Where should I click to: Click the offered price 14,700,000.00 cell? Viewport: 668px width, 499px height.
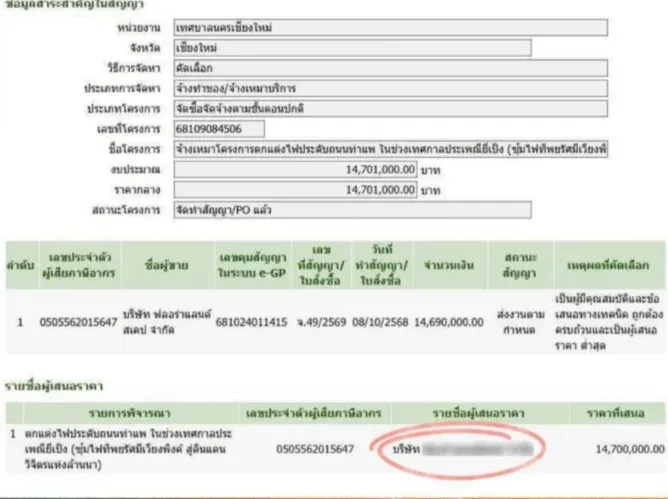(x=620, y=450)
